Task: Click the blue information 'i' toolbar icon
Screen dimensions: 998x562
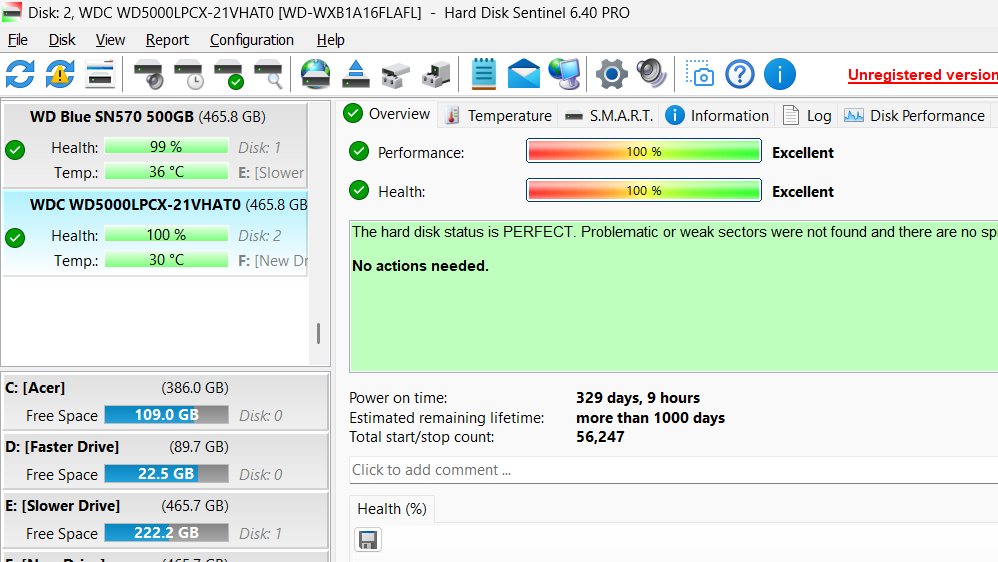Action: point(780,74)
